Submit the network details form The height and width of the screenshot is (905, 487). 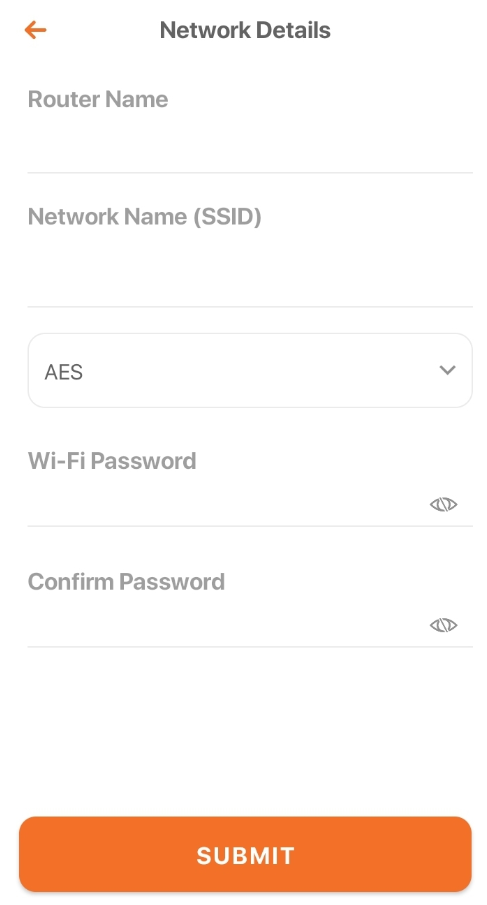coord(245,854)
